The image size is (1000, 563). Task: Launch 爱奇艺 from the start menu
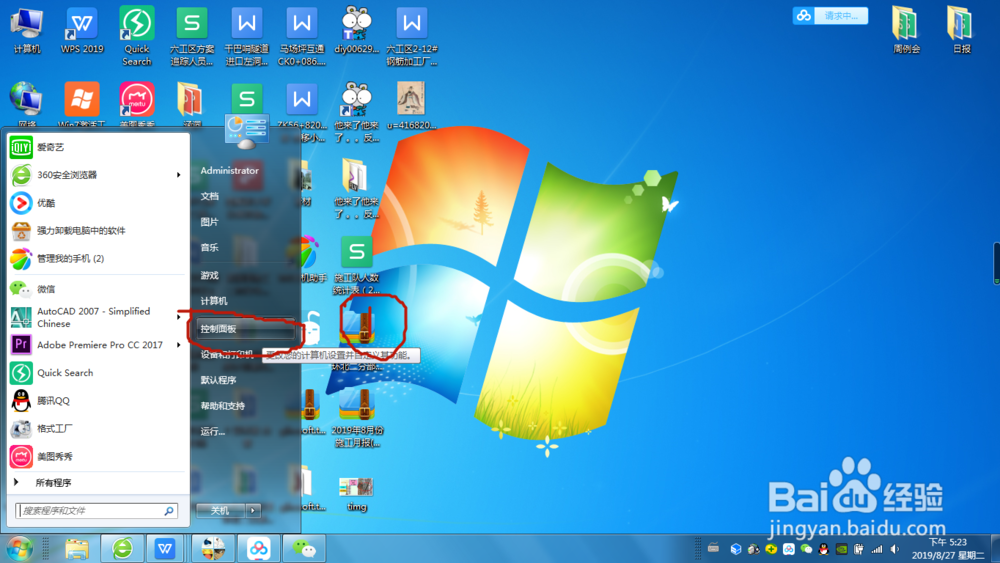98,147
